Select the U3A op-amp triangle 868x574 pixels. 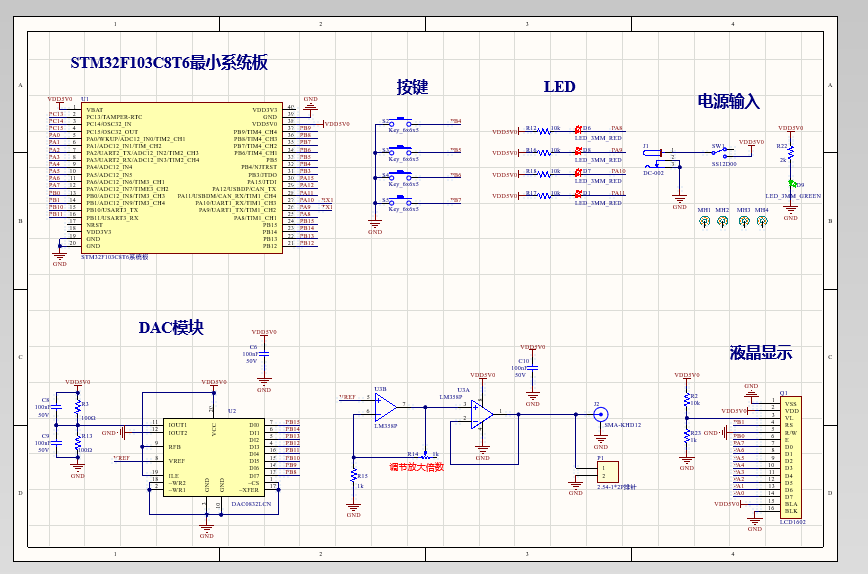482,415
